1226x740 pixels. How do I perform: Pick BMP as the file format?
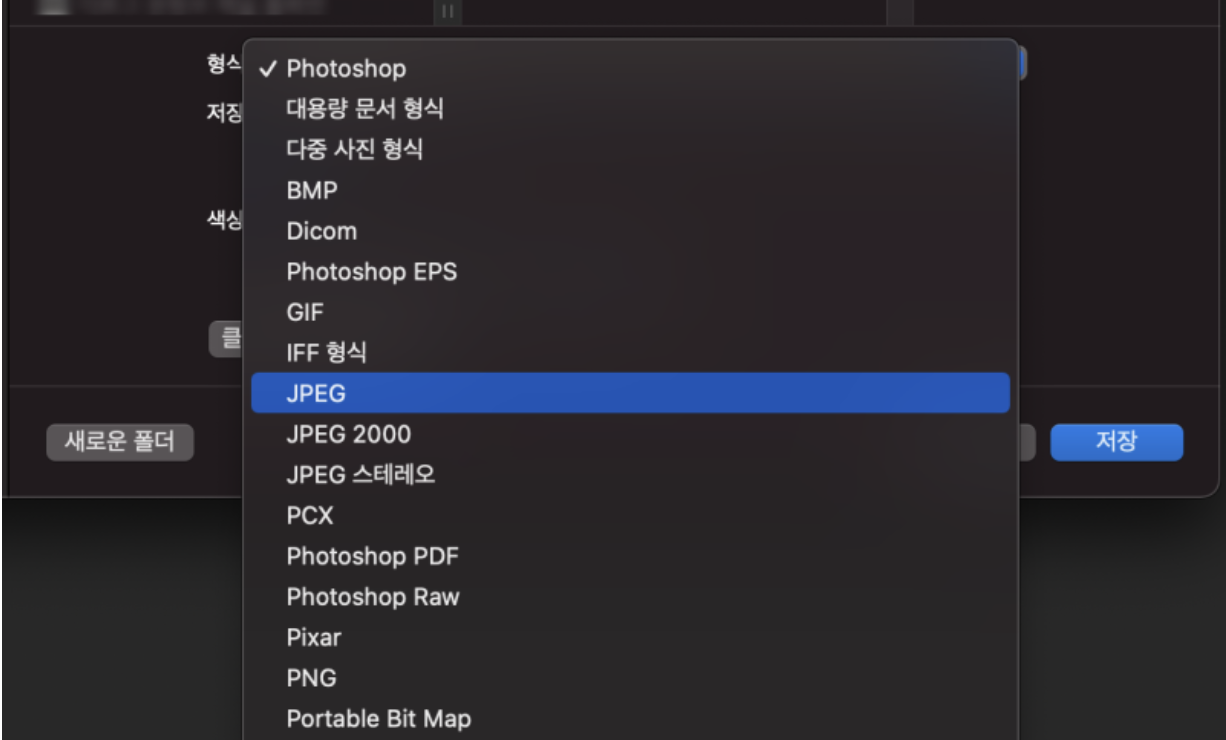pos(312,190)
